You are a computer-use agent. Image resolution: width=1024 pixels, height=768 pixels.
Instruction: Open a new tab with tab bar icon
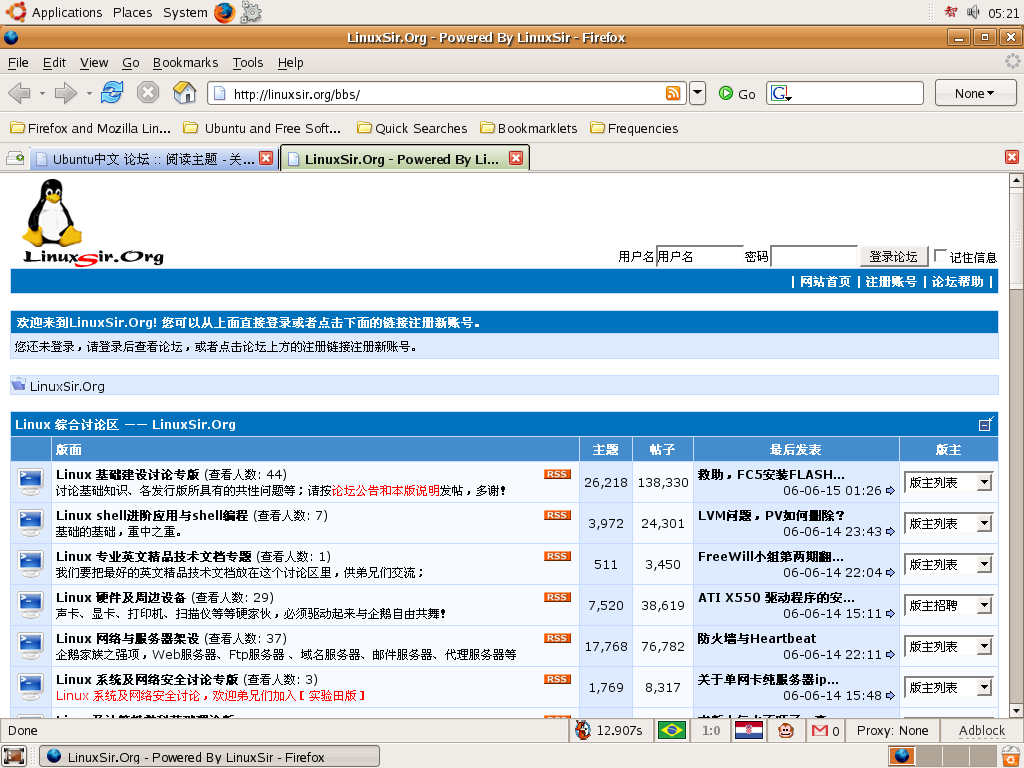point(14,158)
